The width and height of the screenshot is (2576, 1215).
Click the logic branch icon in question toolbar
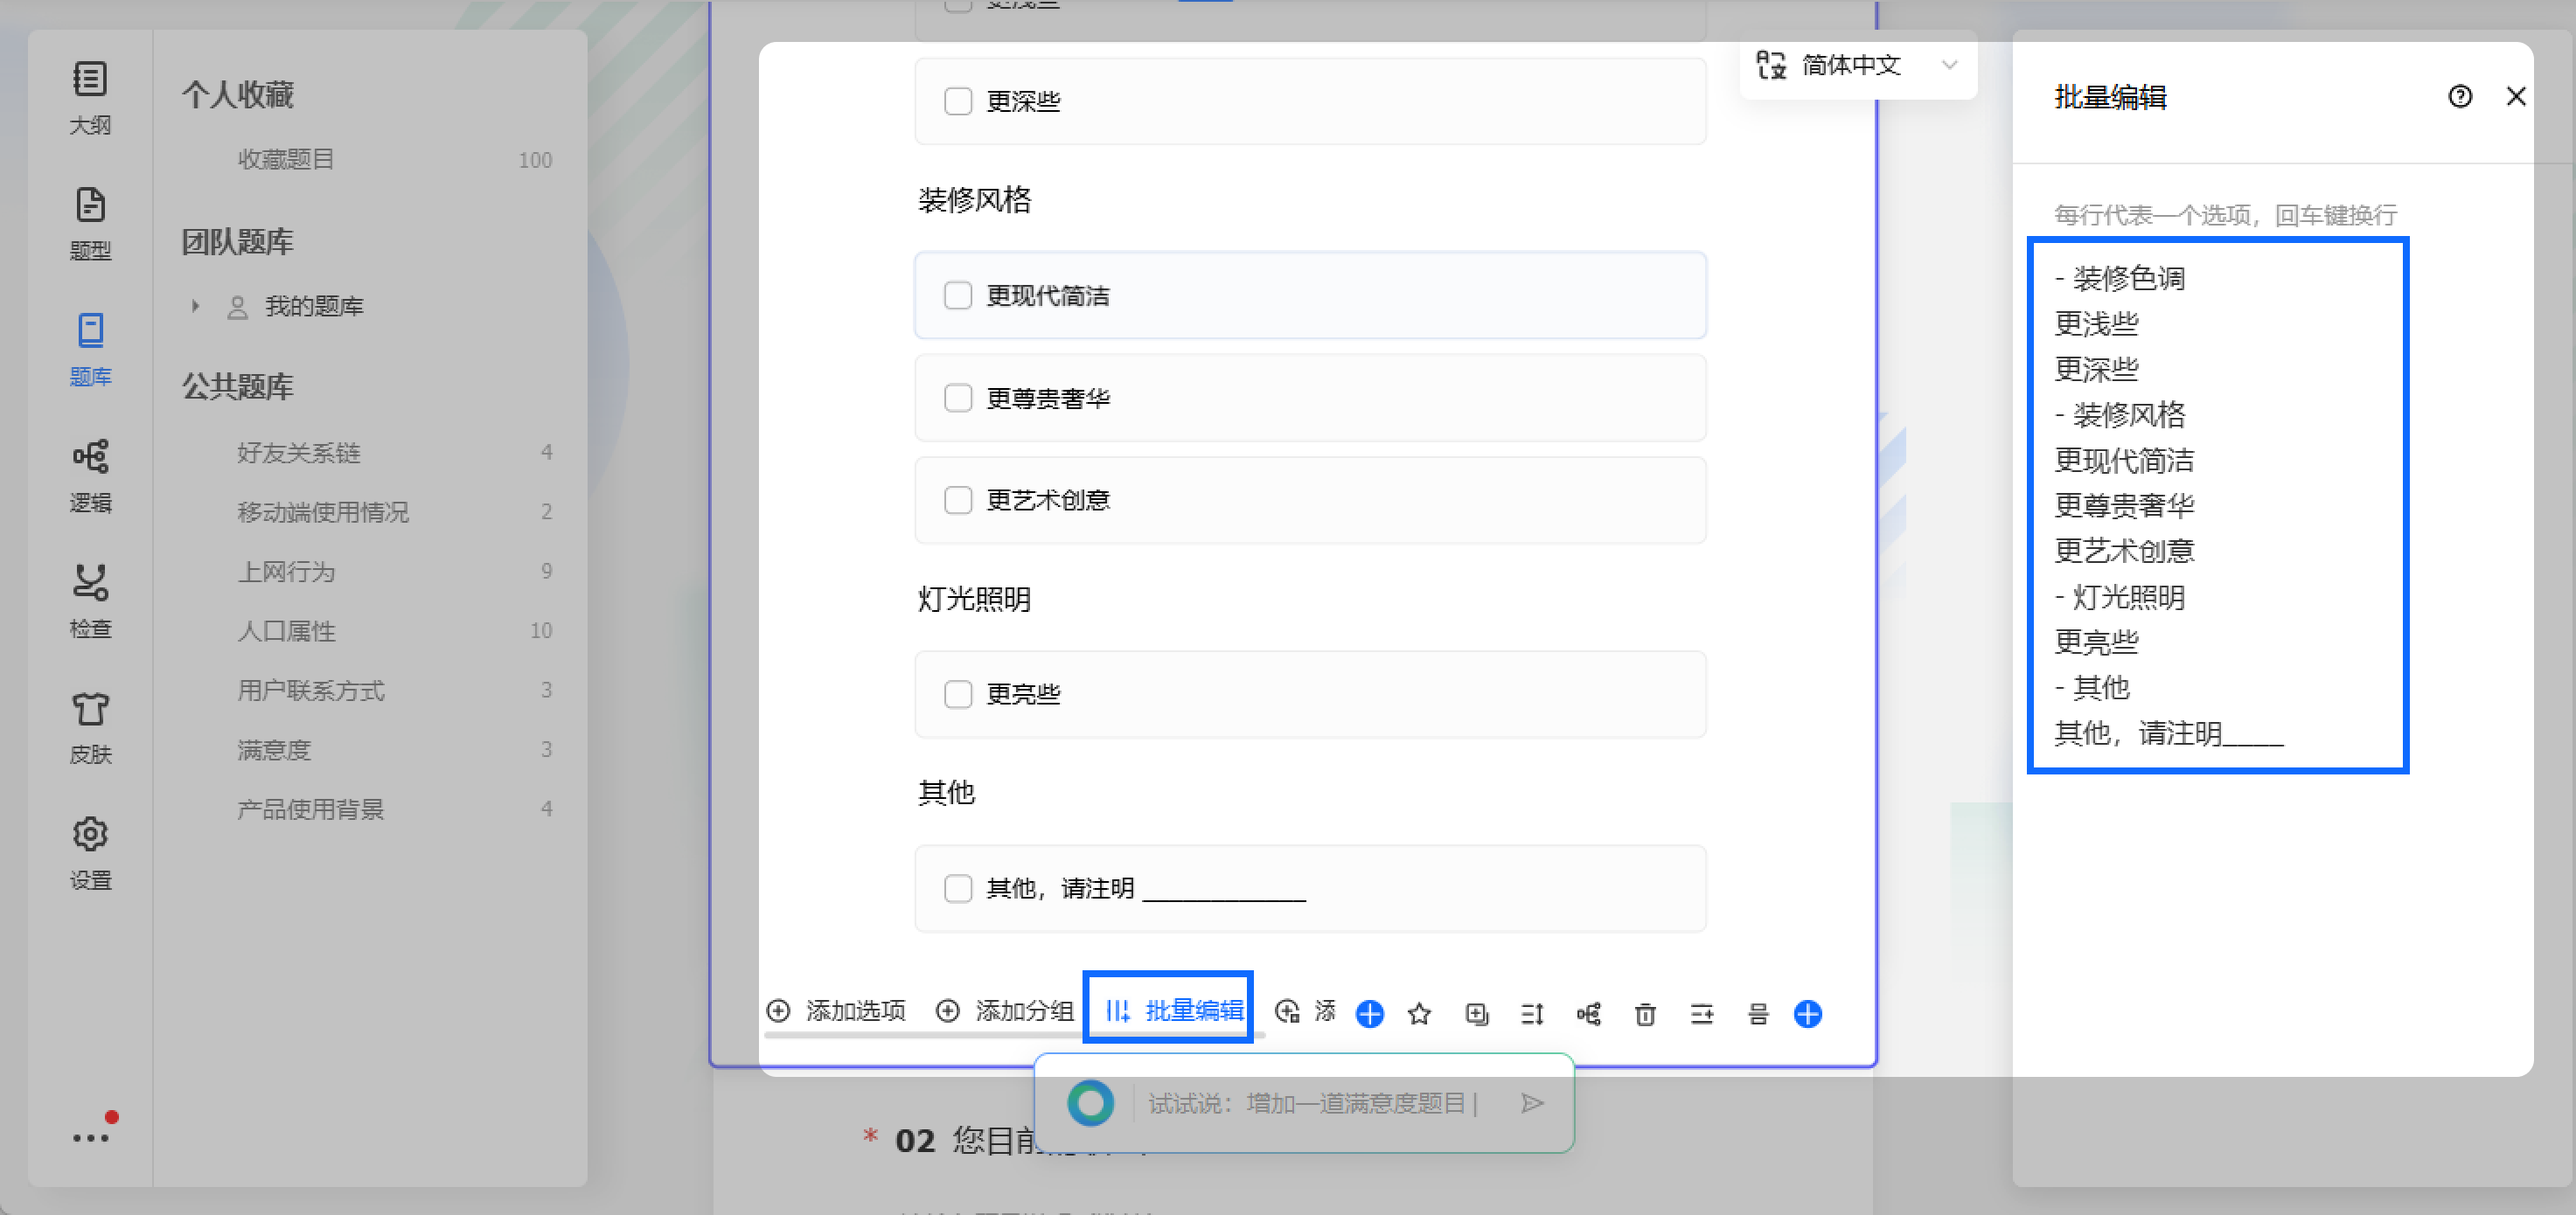[1589, 1014]
